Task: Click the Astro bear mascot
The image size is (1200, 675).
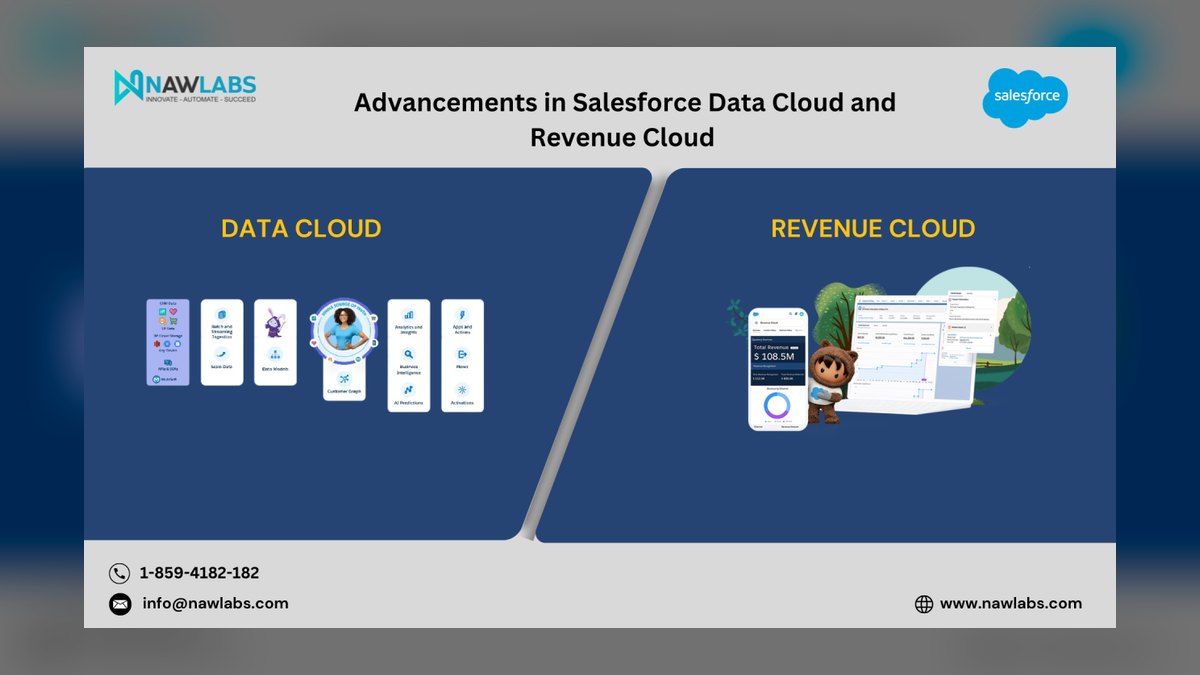Action: click(830, 380)
